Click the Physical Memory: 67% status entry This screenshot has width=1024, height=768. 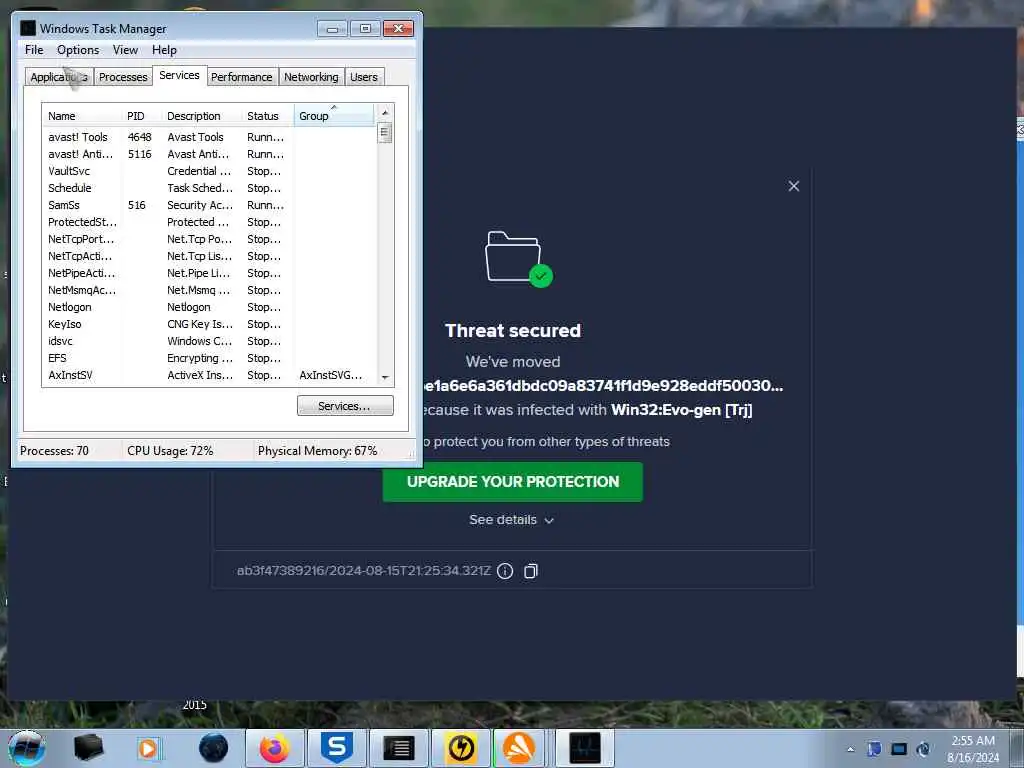(317, 451)
